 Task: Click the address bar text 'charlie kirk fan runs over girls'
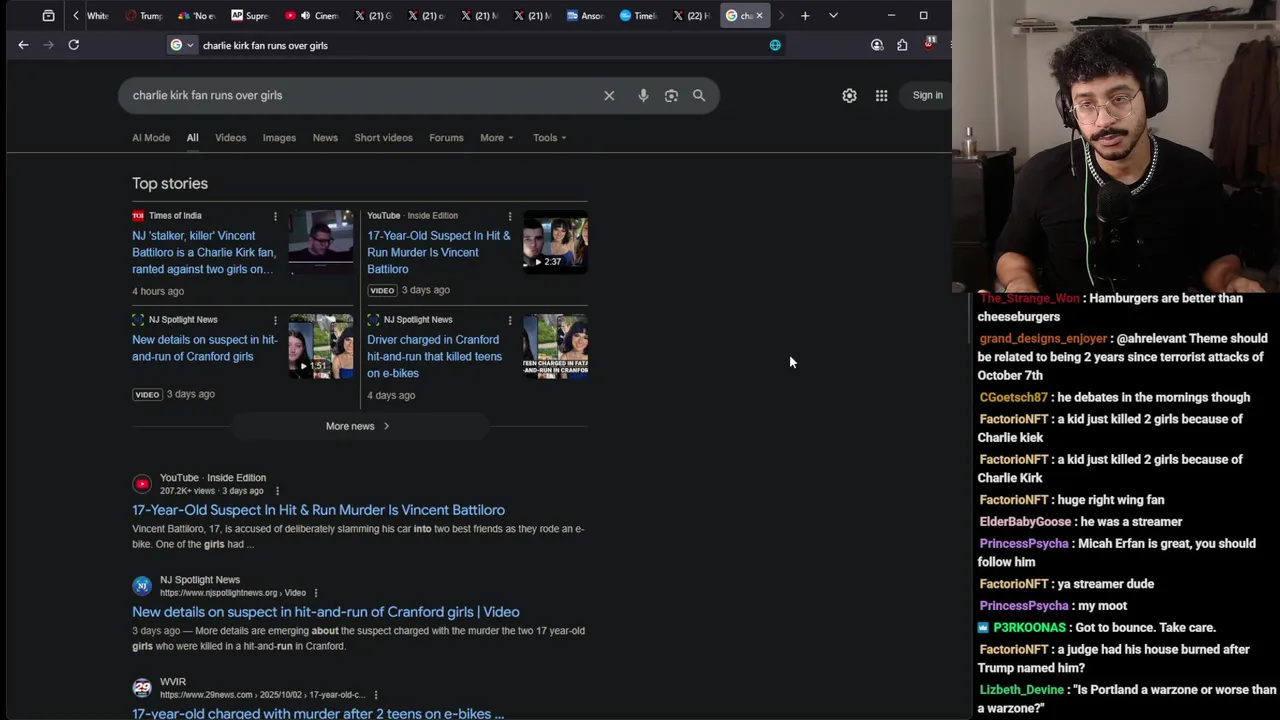point(265,45)
